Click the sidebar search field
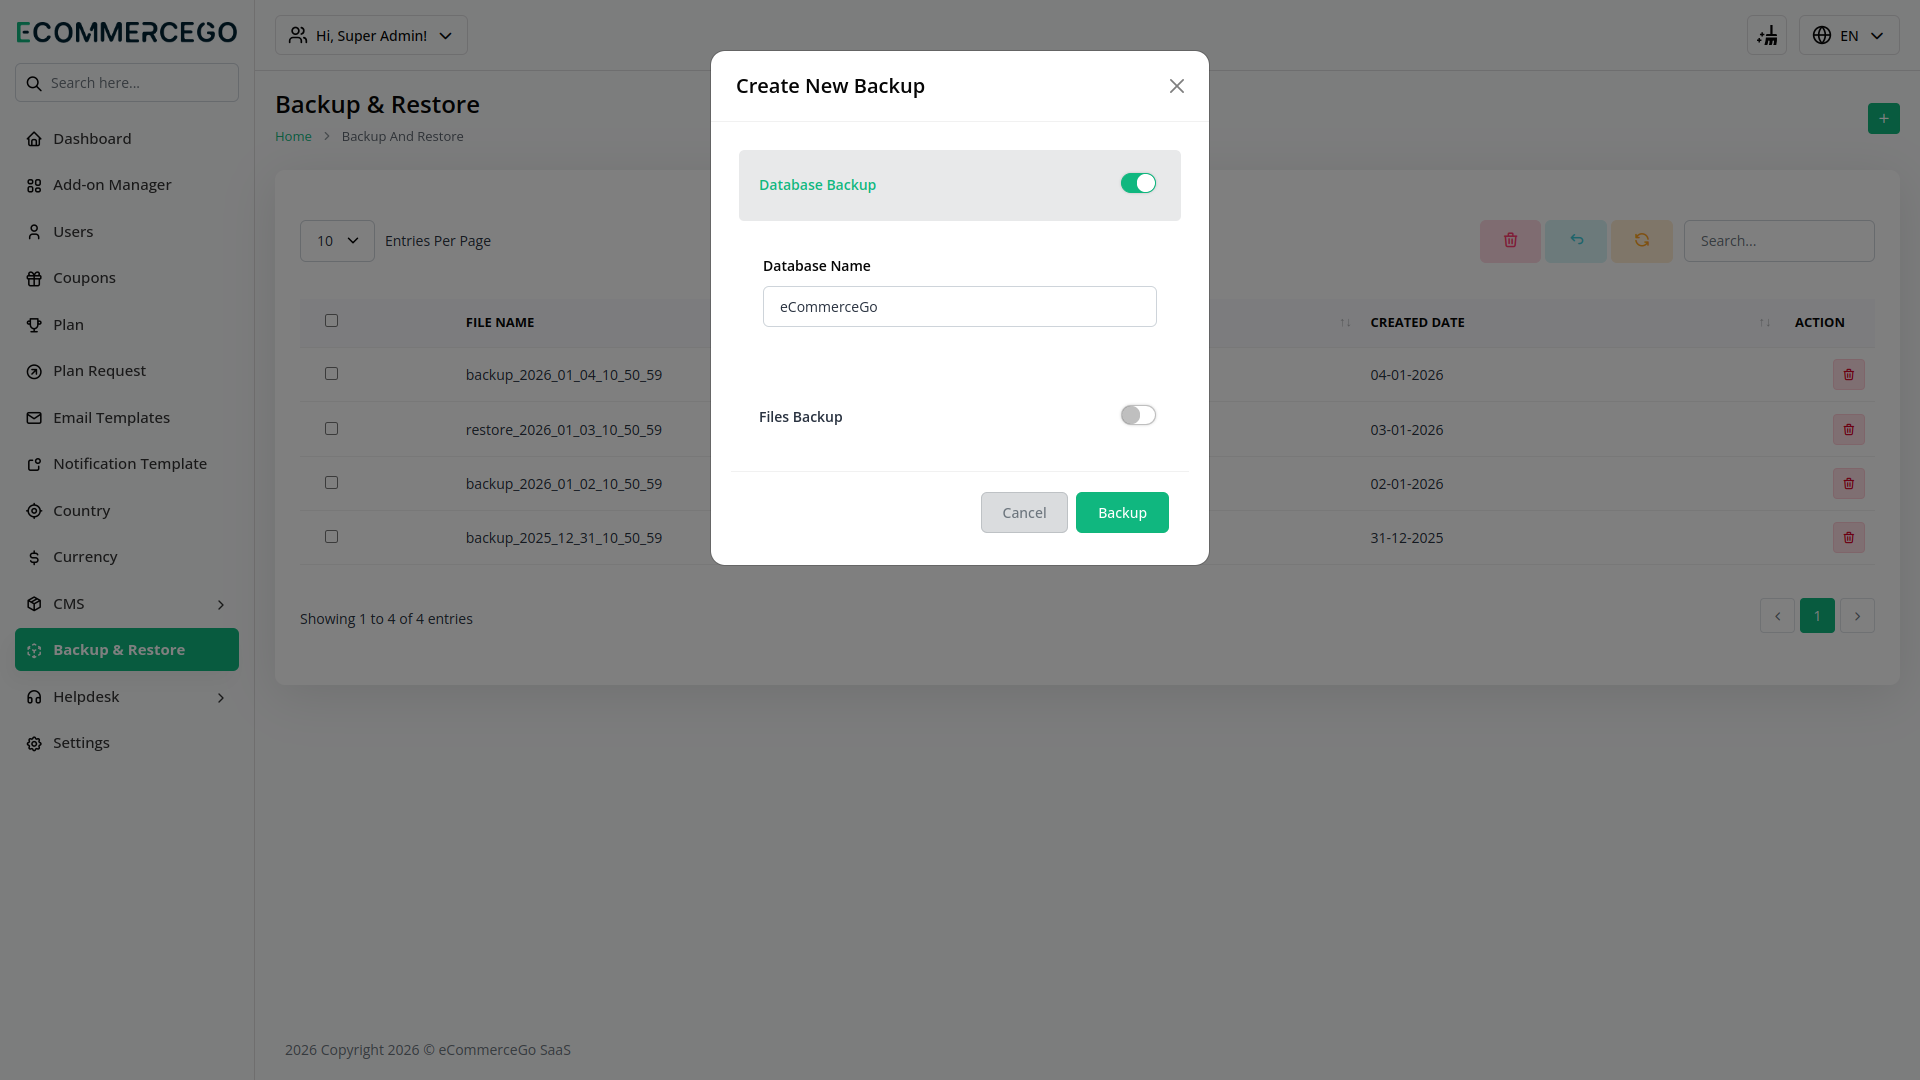This screenshot has height=1080, width=1920. pos(127,83)
